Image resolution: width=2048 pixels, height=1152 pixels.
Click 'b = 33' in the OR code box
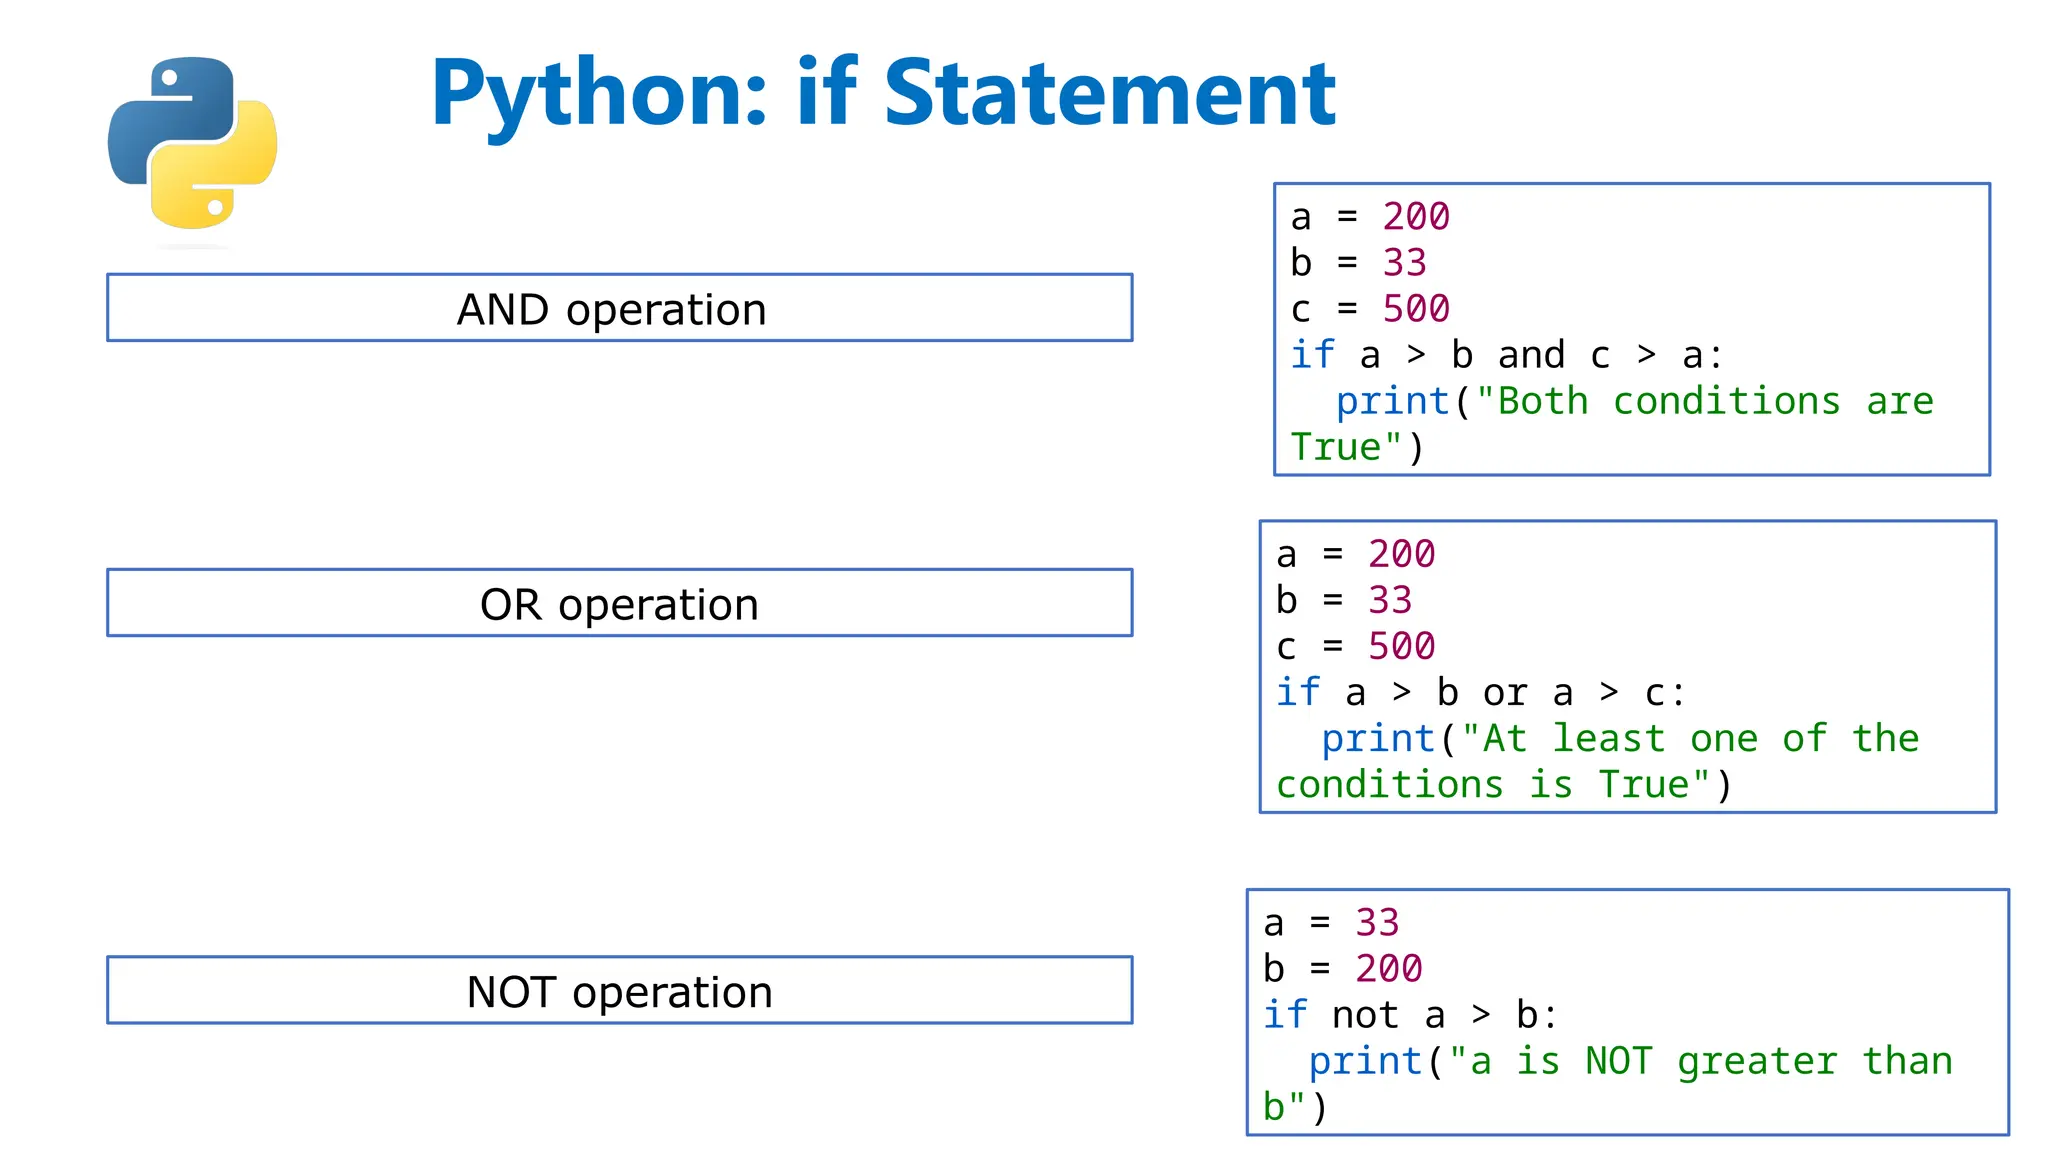click(x=1344, y=600)
